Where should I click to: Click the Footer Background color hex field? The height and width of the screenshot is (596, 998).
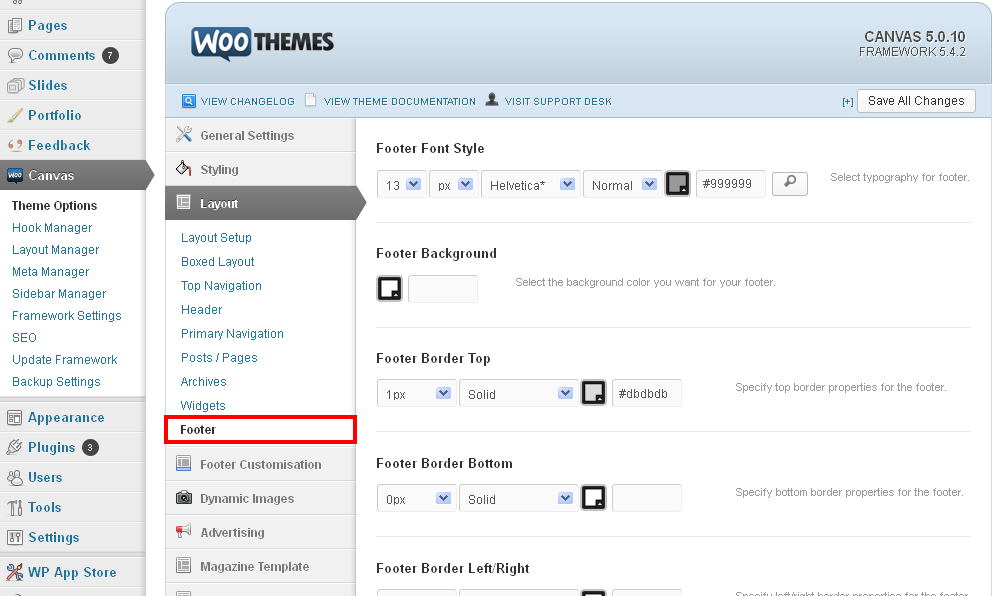[x=442, y=288]
